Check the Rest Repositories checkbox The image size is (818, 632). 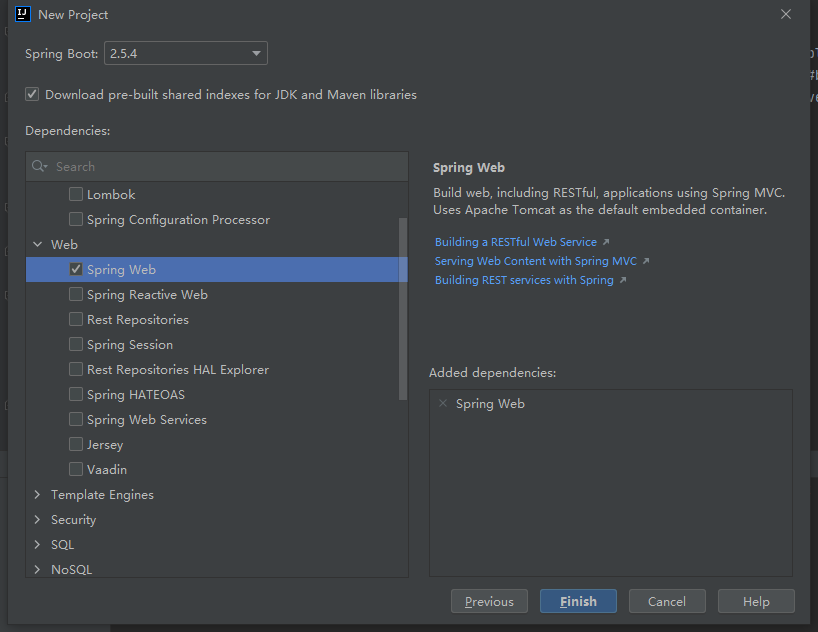point(76,319)
